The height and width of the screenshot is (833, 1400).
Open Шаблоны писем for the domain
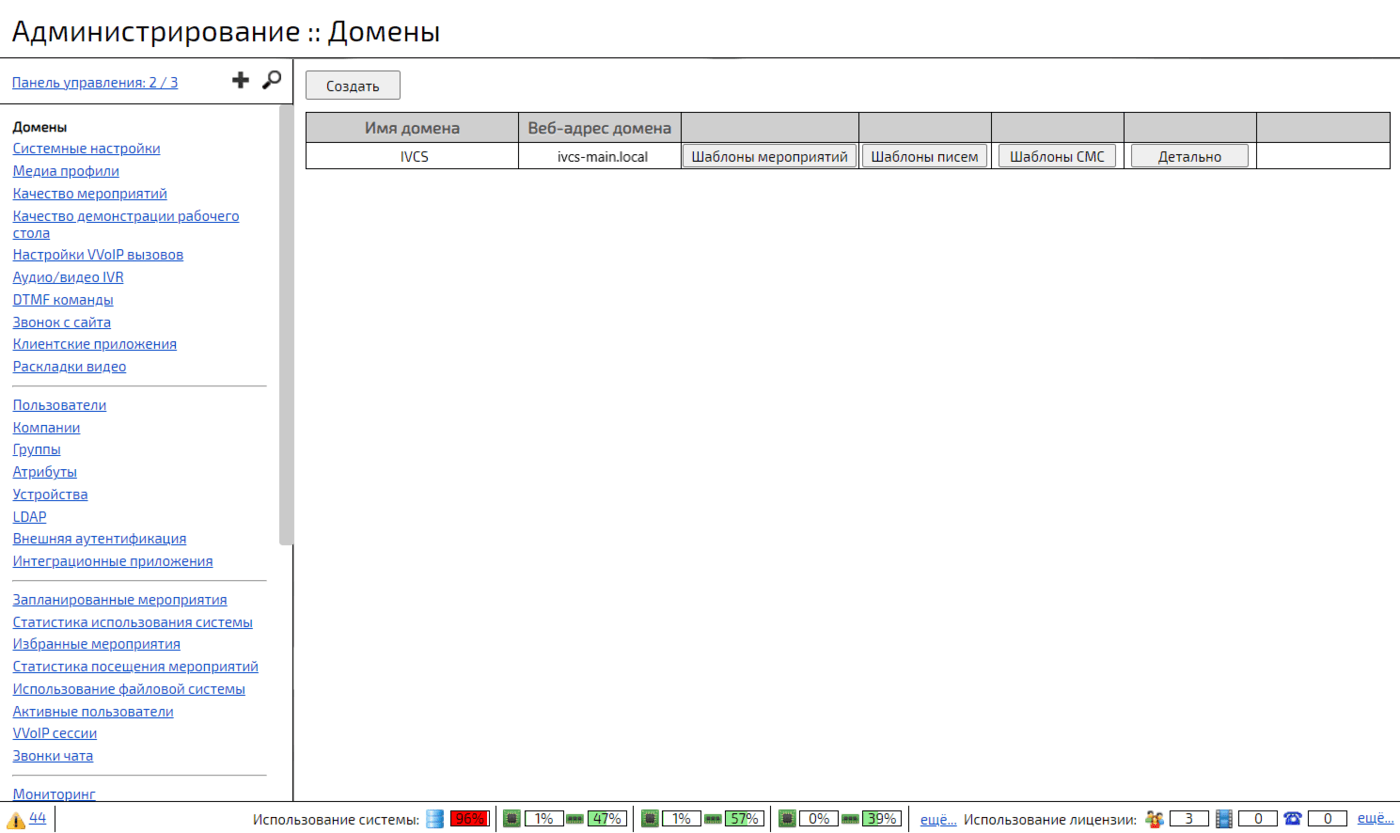pos(924,156)
